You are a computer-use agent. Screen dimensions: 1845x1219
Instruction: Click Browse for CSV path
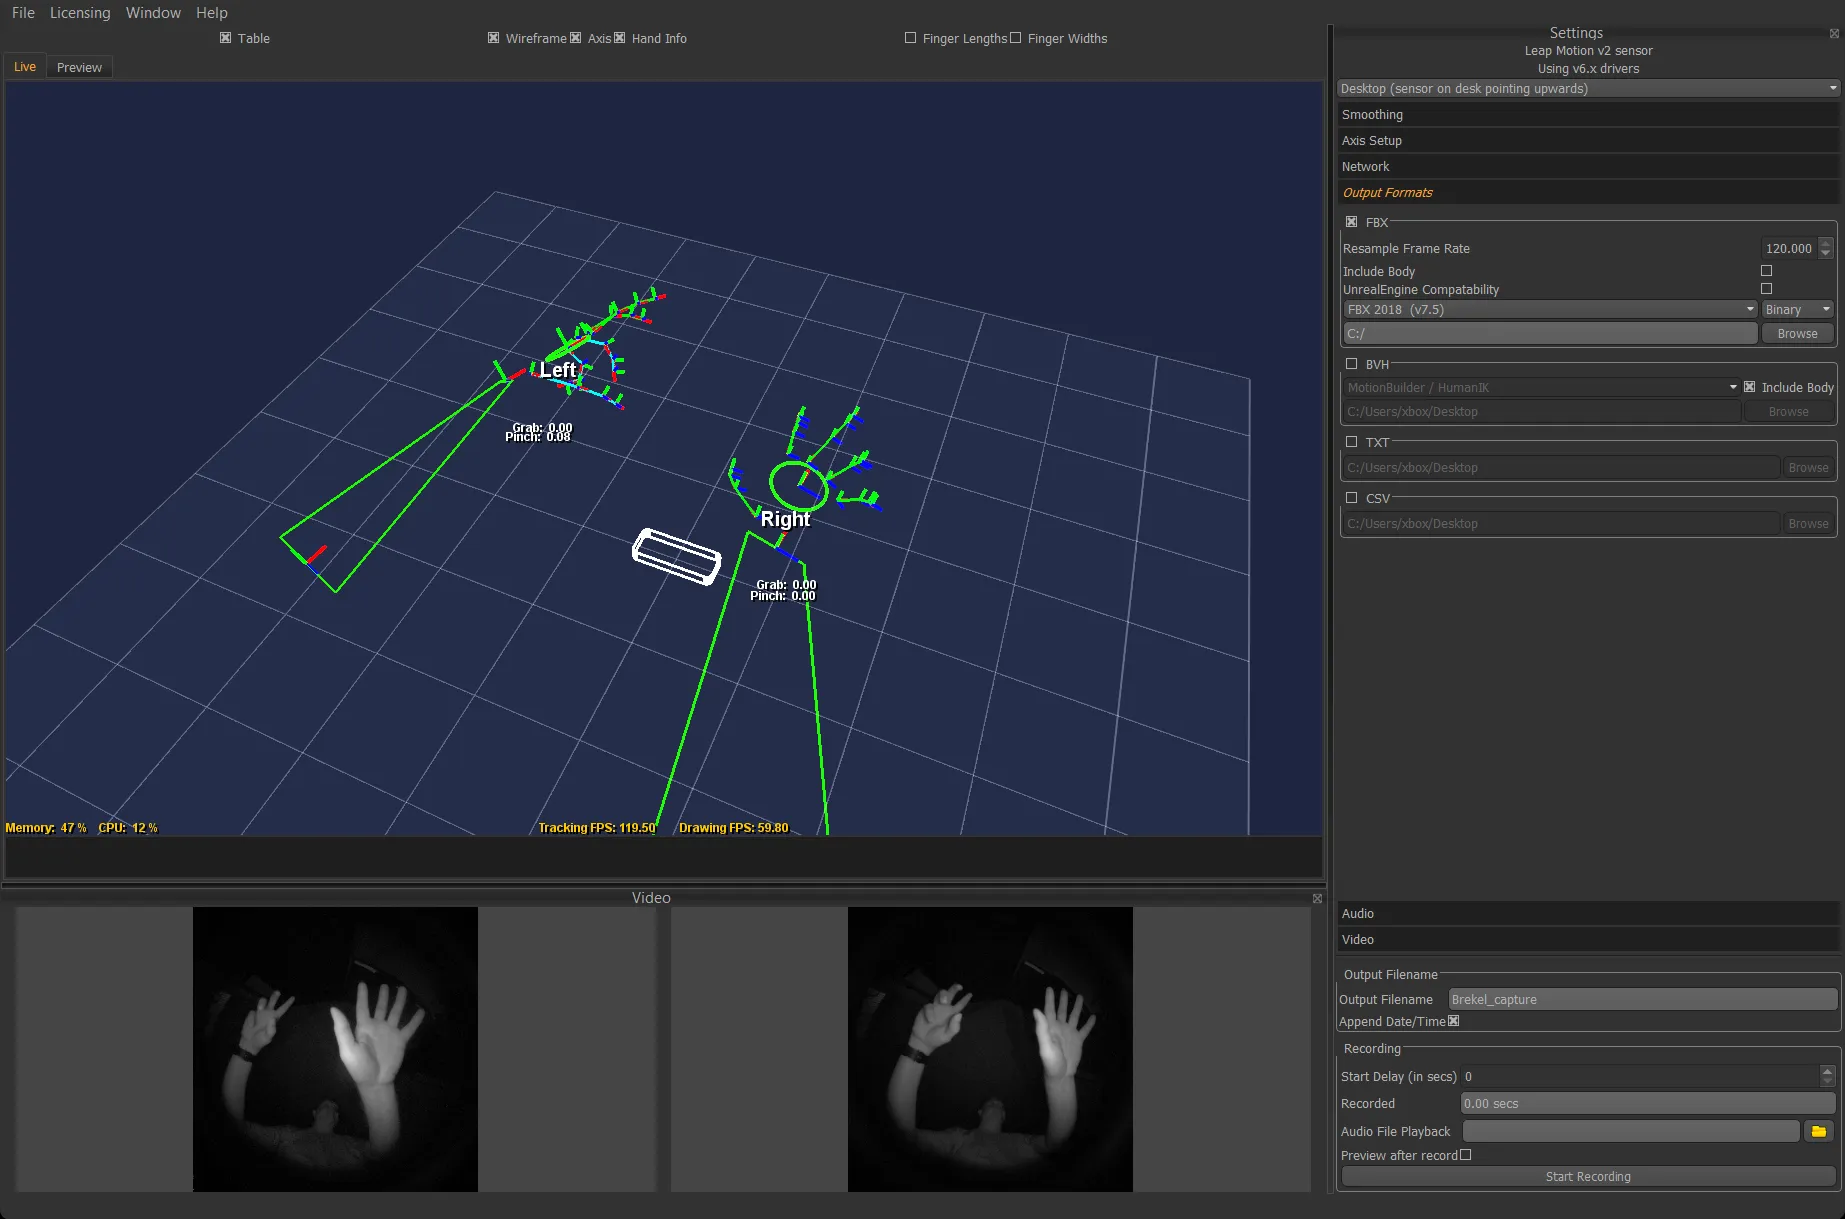click(1808, 524)
